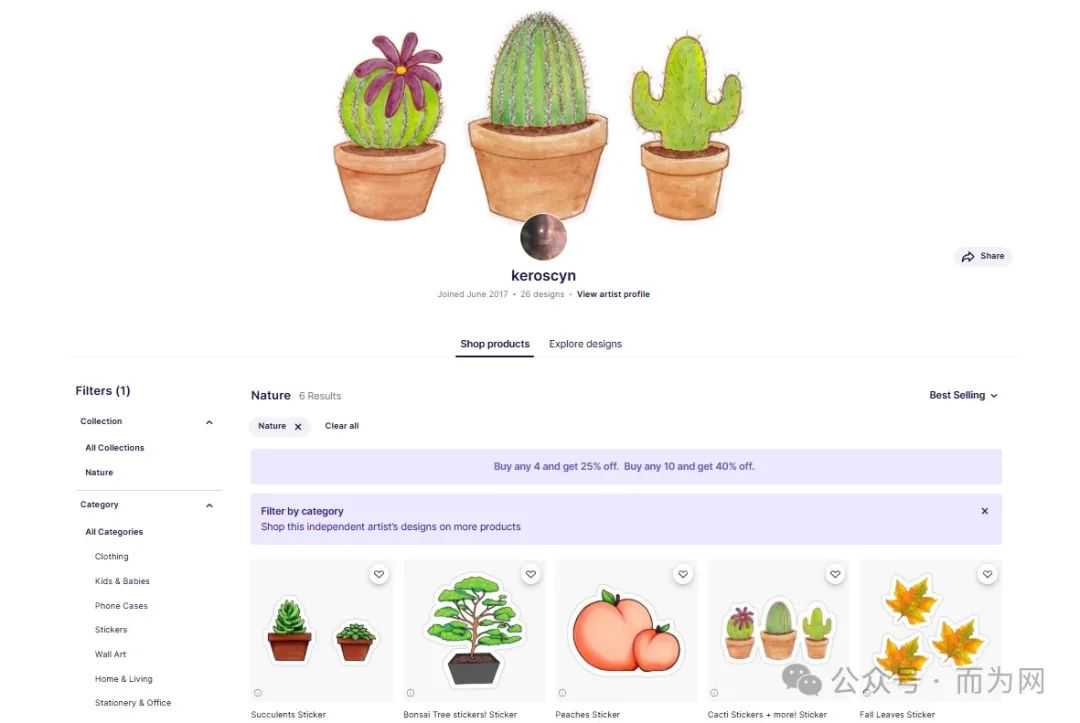Viewport: 1080px width, 723px height.
Task: Remove the Nature filter chip
Action: tap(298, 427)
